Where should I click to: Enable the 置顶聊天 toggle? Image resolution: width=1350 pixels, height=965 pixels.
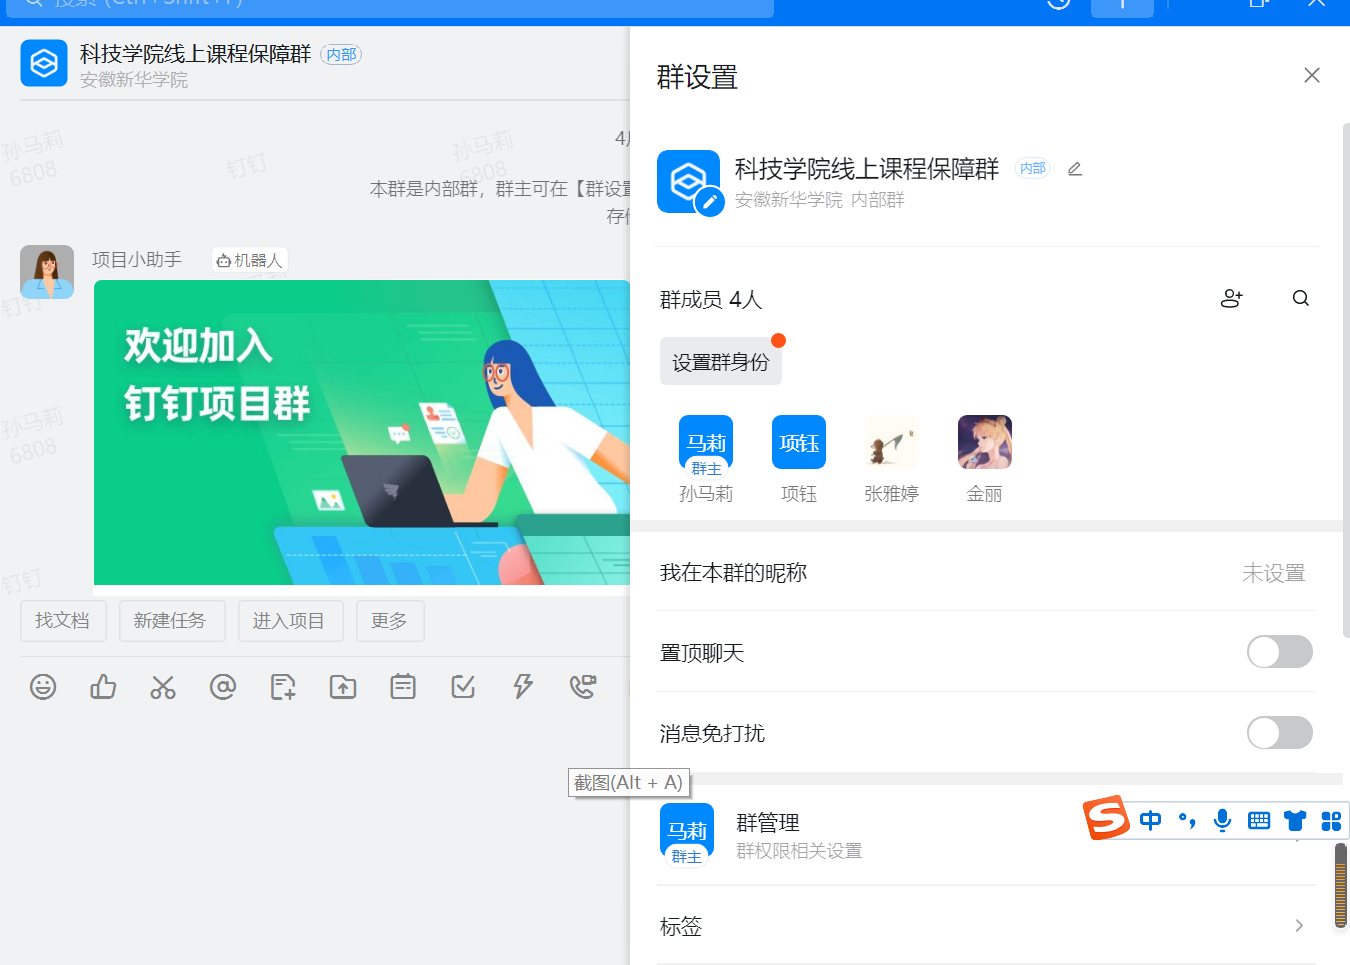pos(1279,652)
